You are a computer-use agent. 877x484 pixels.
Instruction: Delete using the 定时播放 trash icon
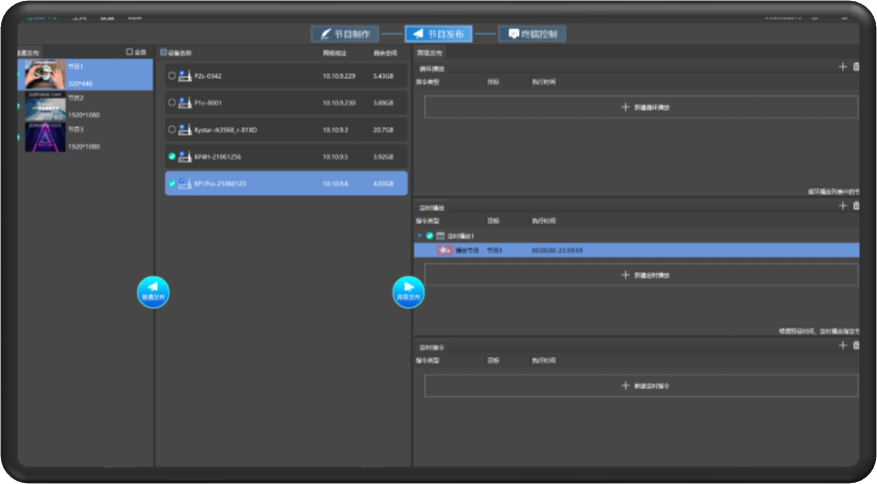[x=856, y=206]
